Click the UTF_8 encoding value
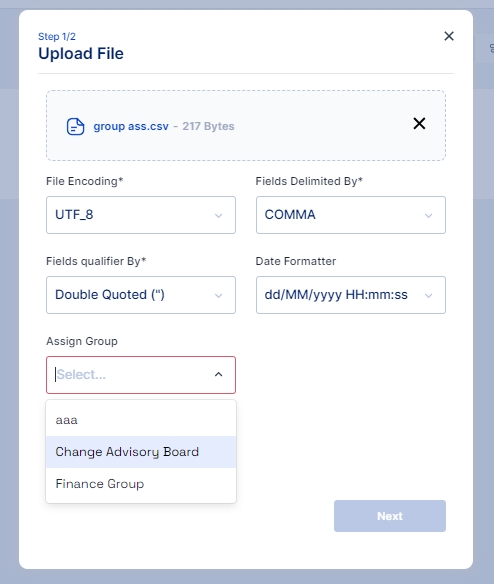 [x=74, y=215]
